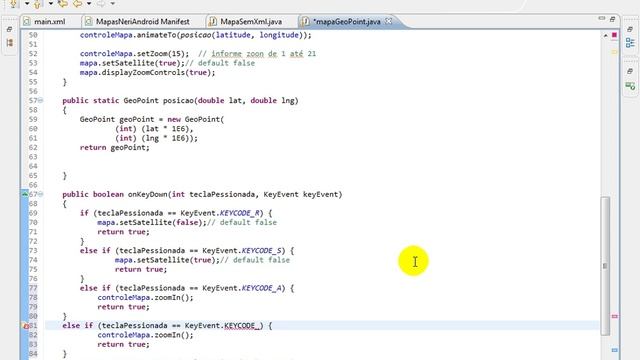Image resolution: width=640 pixels, height=360 pixels.
Task: Open next annotation dropdown arrow
Action: point(27,4)
